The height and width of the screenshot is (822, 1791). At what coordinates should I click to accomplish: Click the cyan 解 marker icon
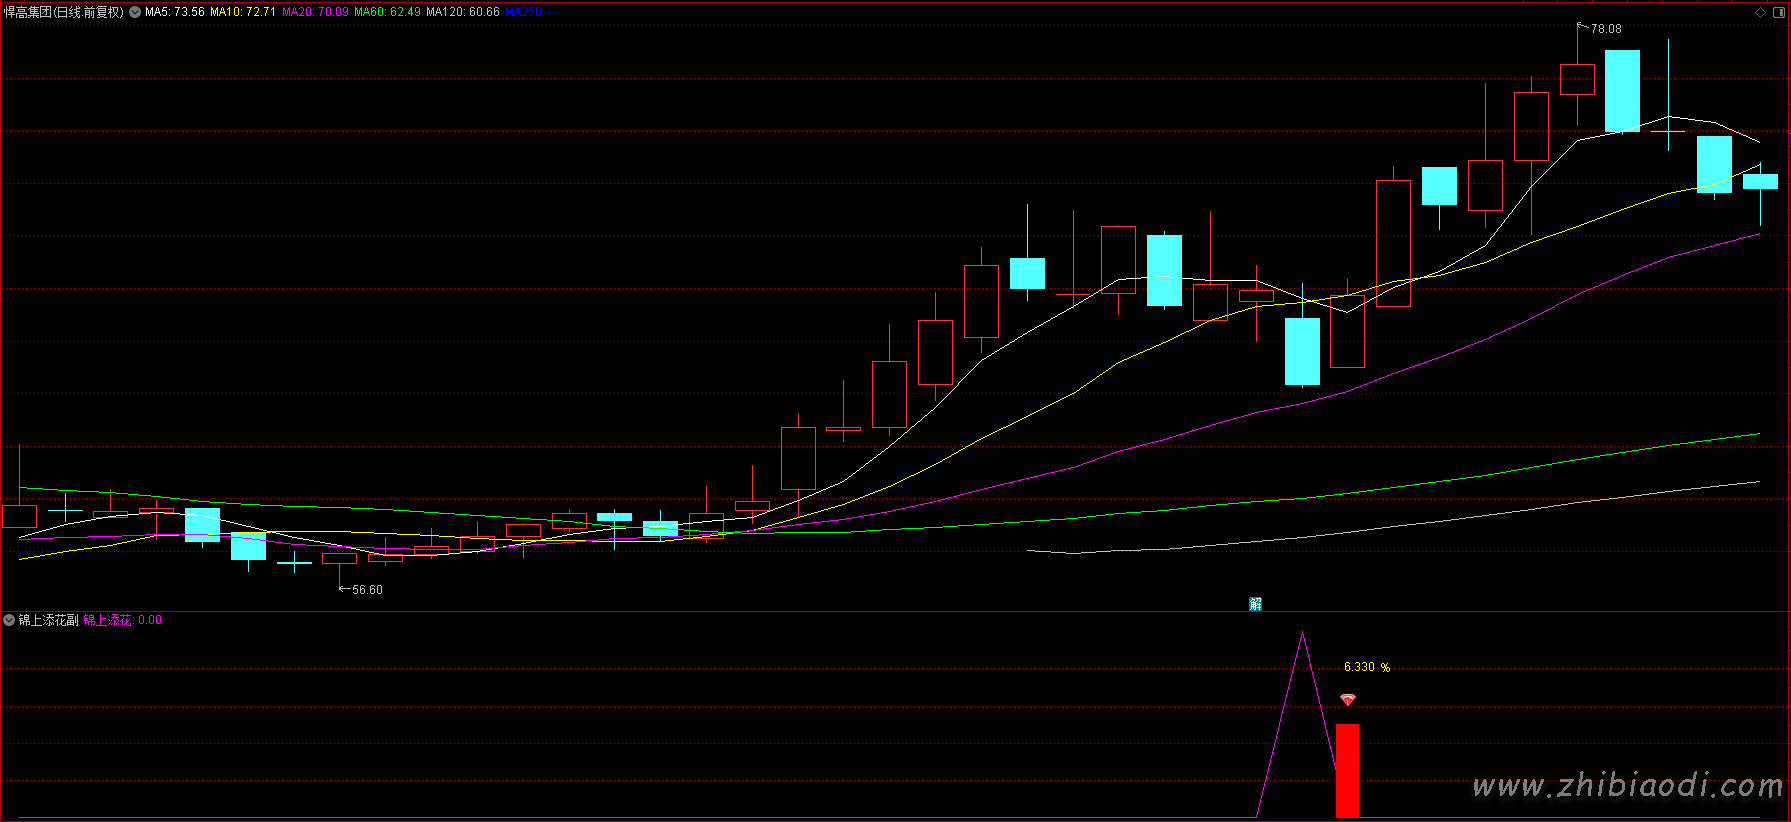(1256, 604)
